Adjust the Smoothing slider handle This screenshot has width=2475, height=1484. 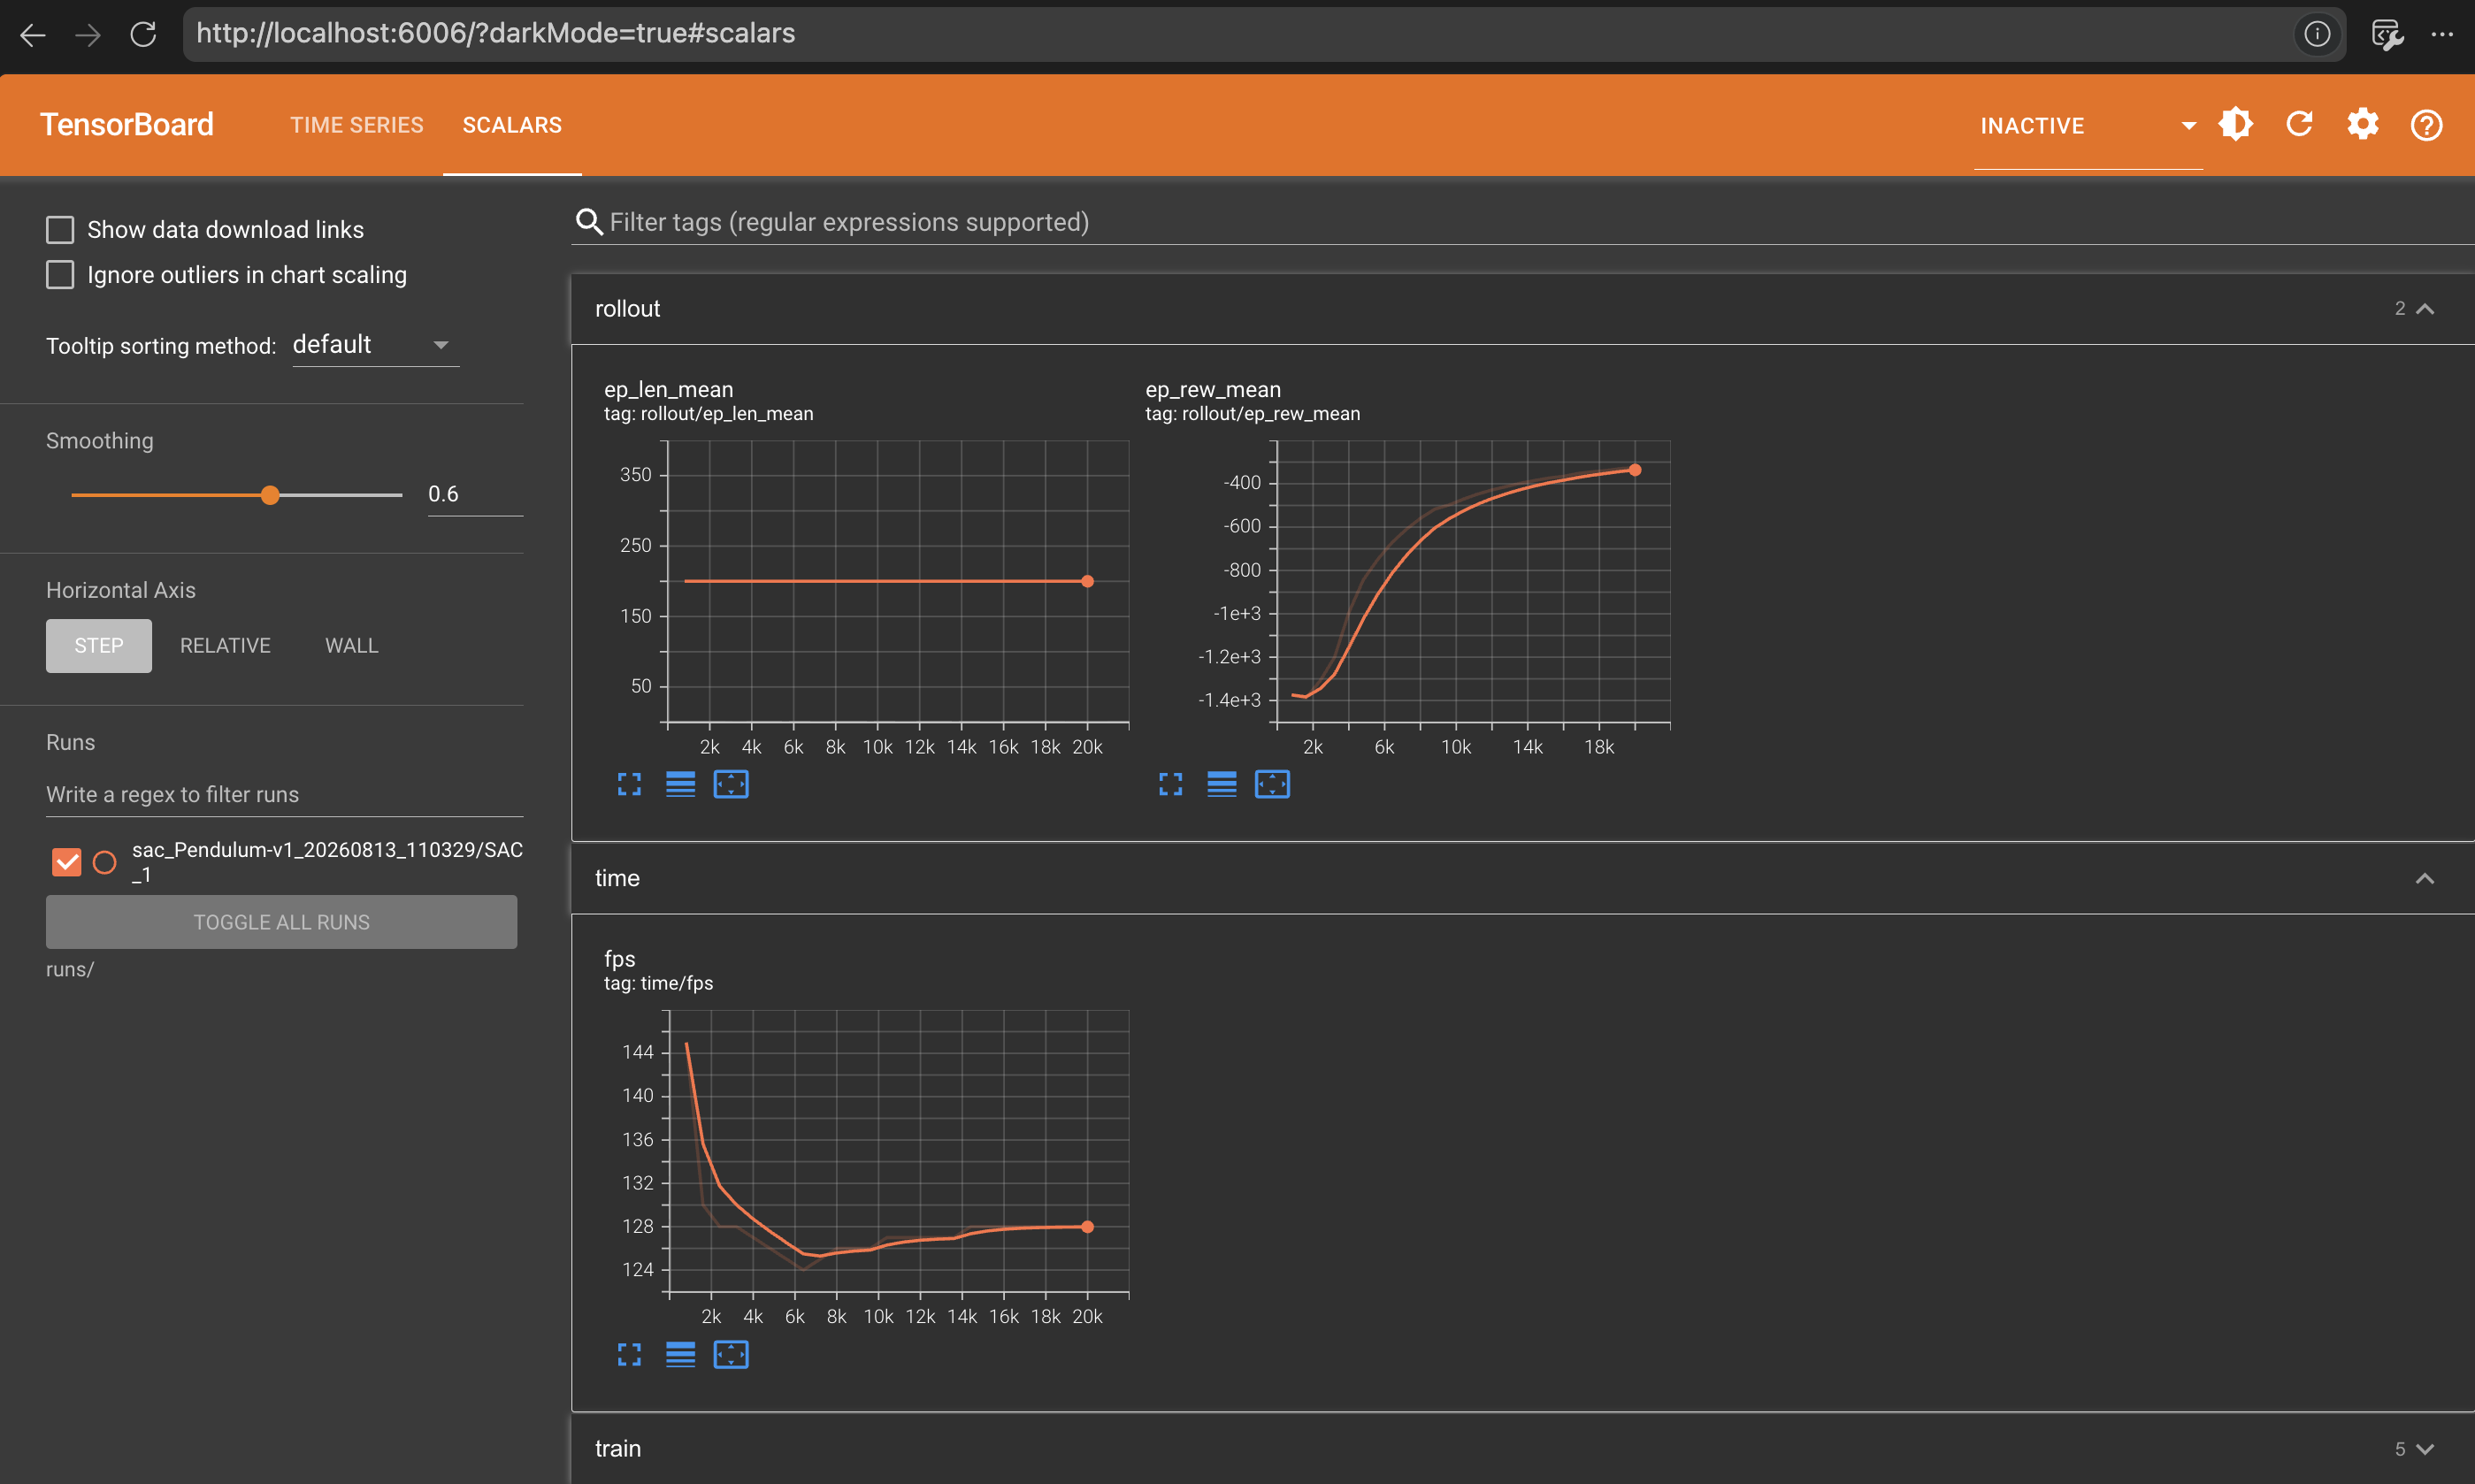pyautogui.click(x=270, y=495)
